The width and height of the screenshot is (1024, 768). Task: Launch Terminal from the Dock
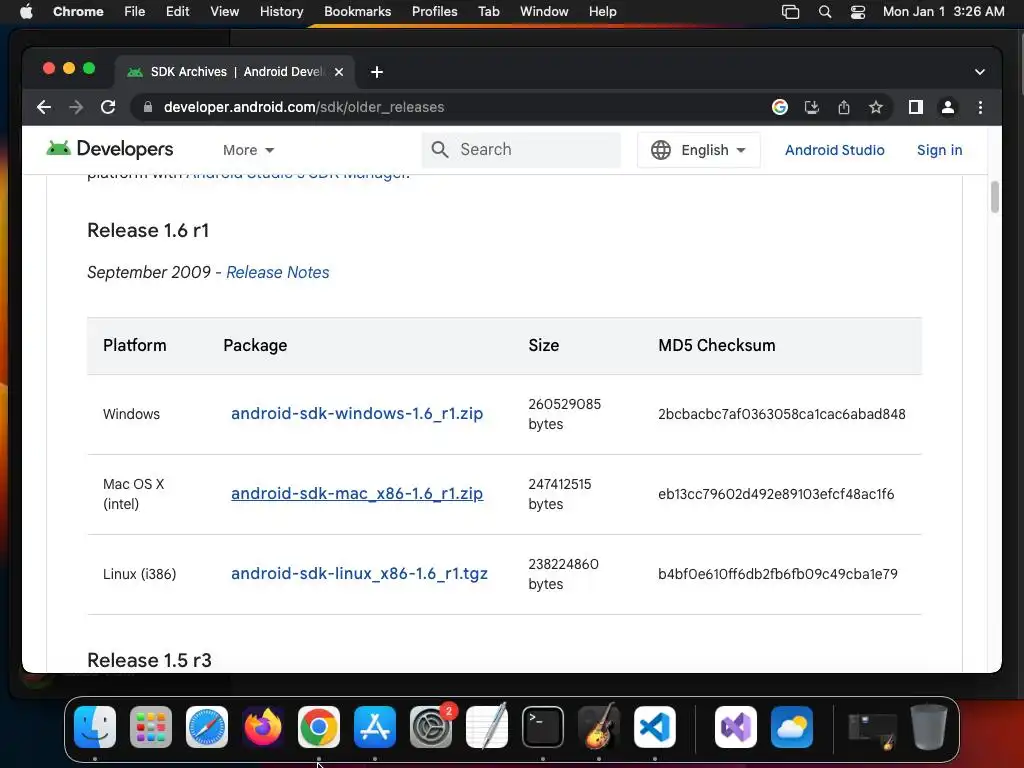[543, 726]
